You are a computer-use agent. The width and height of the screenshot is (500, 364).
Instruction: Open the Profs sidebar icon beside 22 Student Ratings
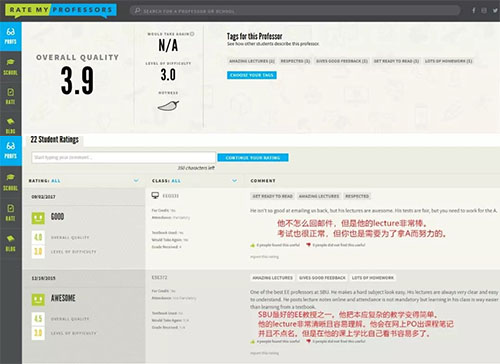click(x=11, y=151)
